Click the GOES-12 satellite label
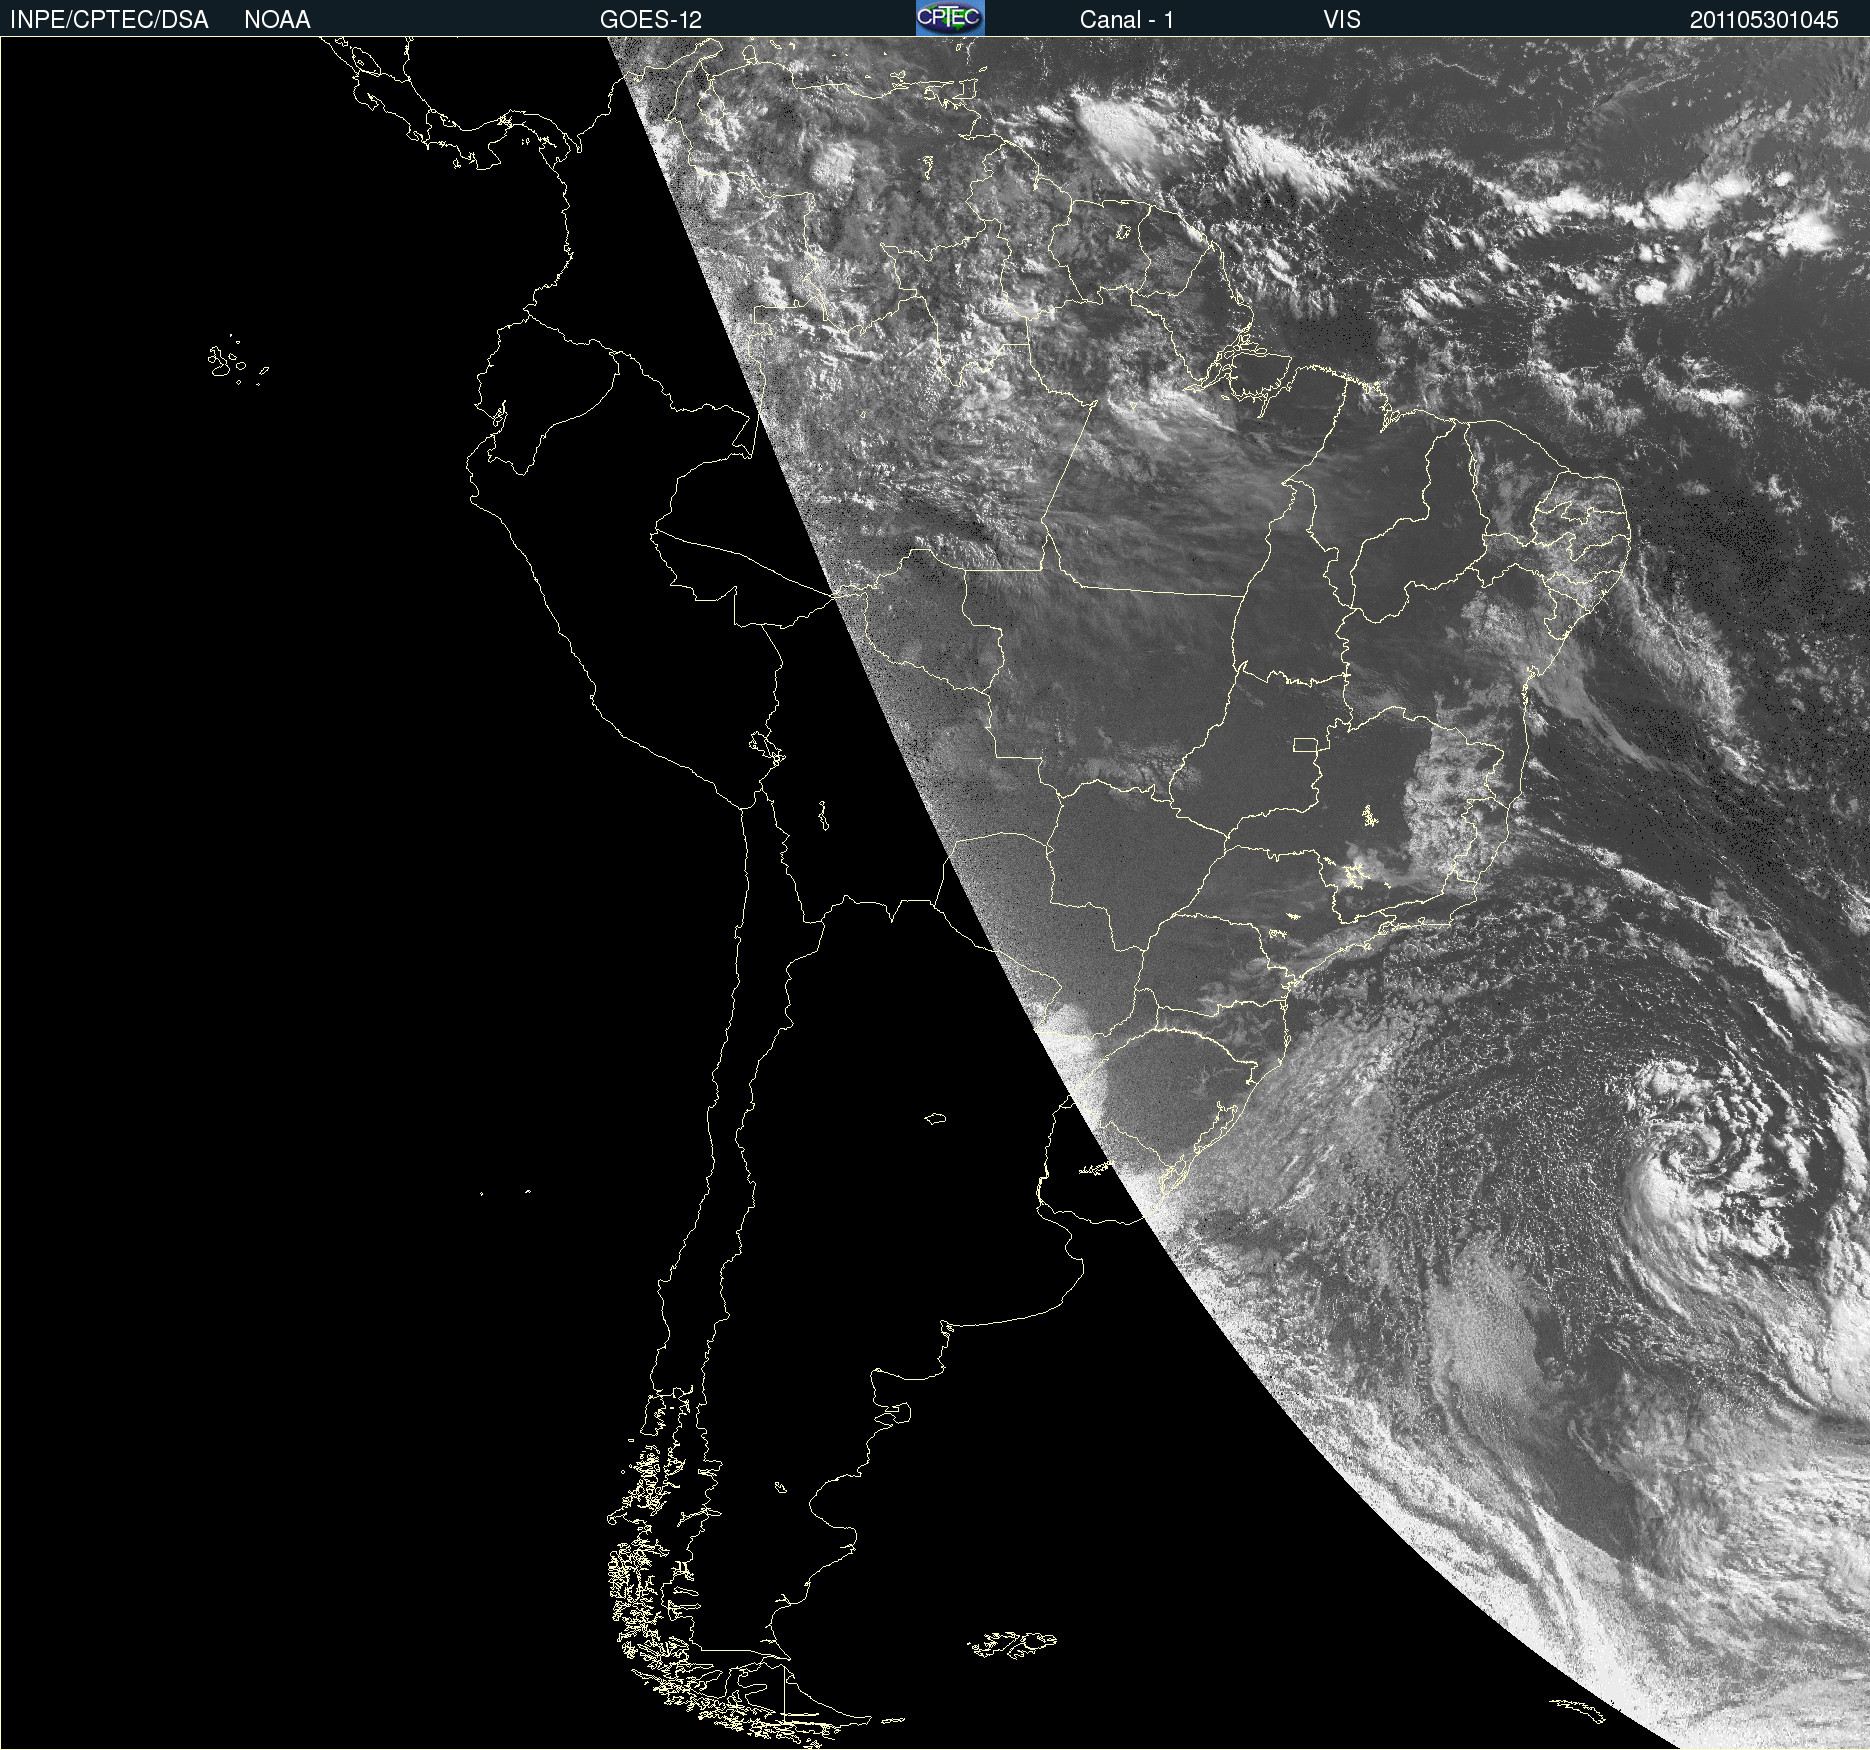The height and width of the screenshot is (1750, 1870). coord(651,20)
